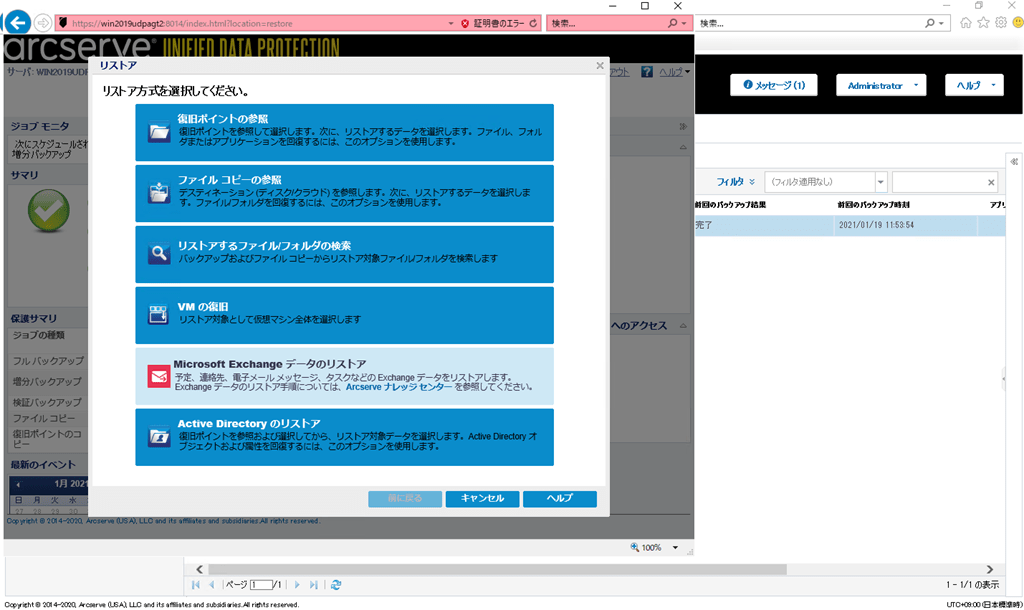The width and height of the screenshot is (1024, 610).
Task: Collapse the へのアクセス panel
Action: pos(683,325)
